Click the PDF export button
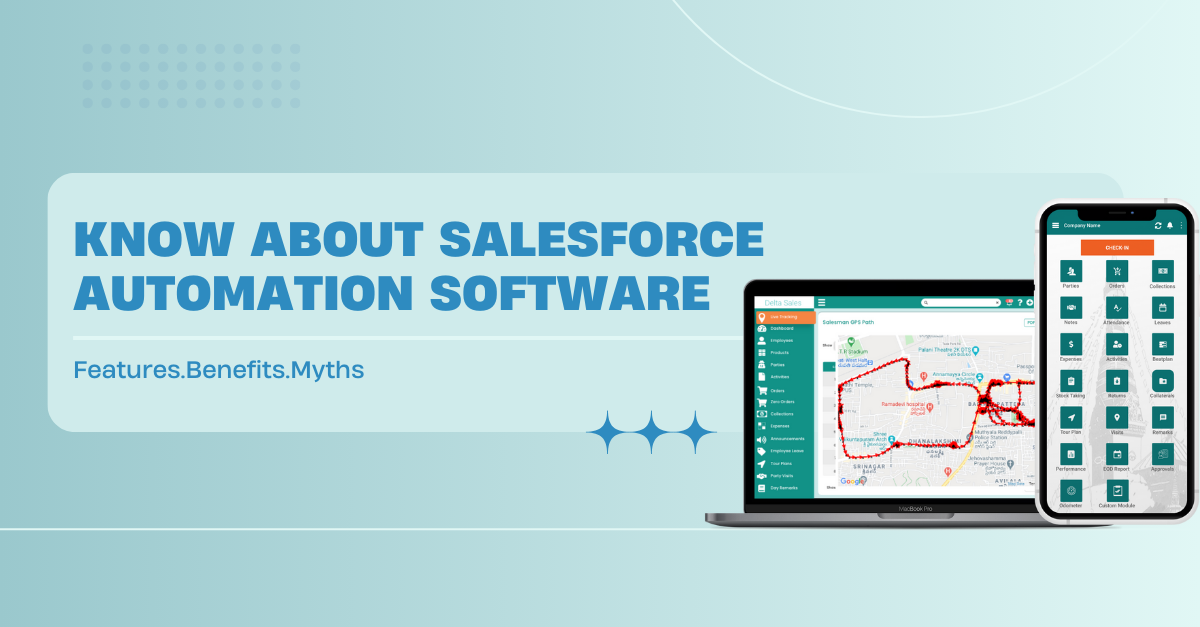 [x=1029, y=323]
